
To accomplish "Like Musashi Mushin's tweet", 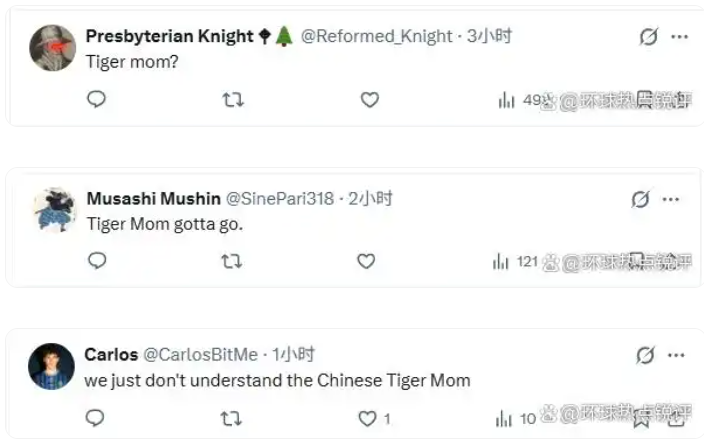I will pos(366,261).
